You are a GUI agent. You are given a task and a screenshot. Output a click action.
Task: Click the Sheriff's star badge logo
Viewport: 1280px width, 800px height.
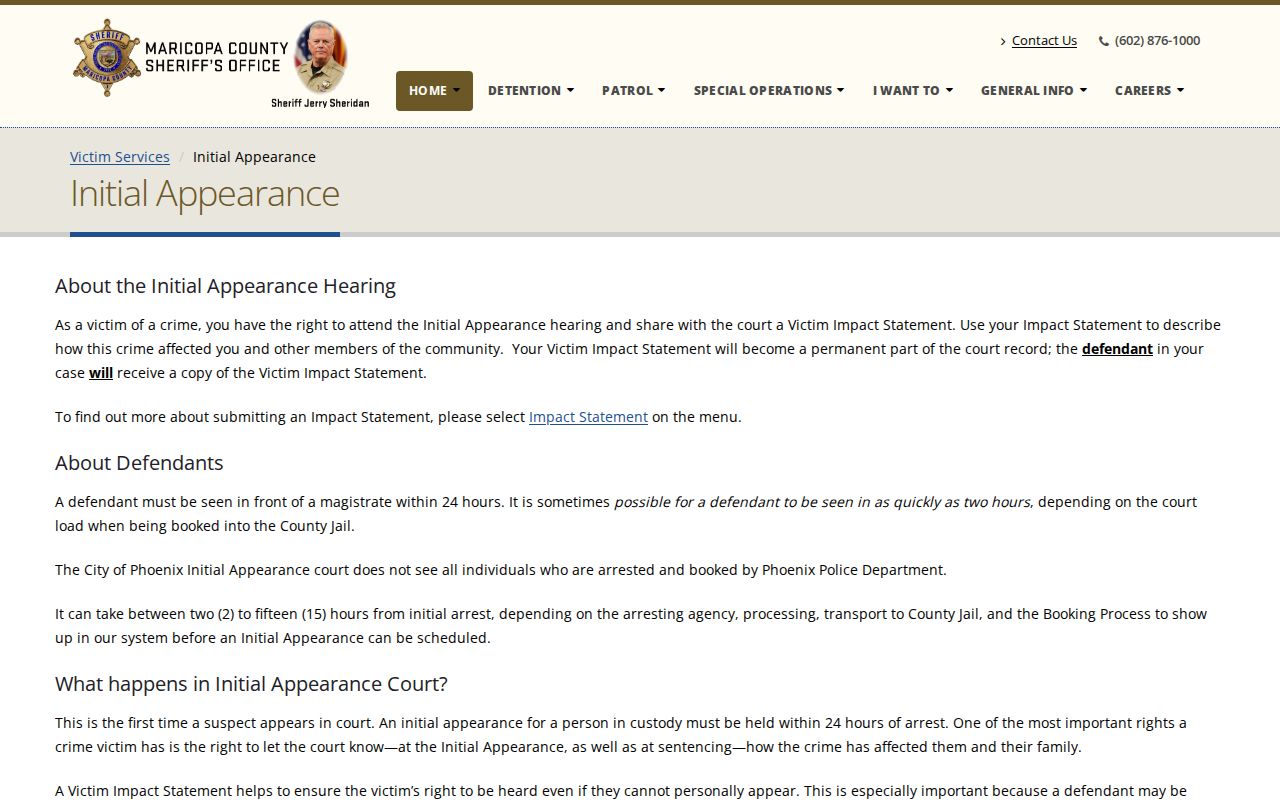(106, 58)
